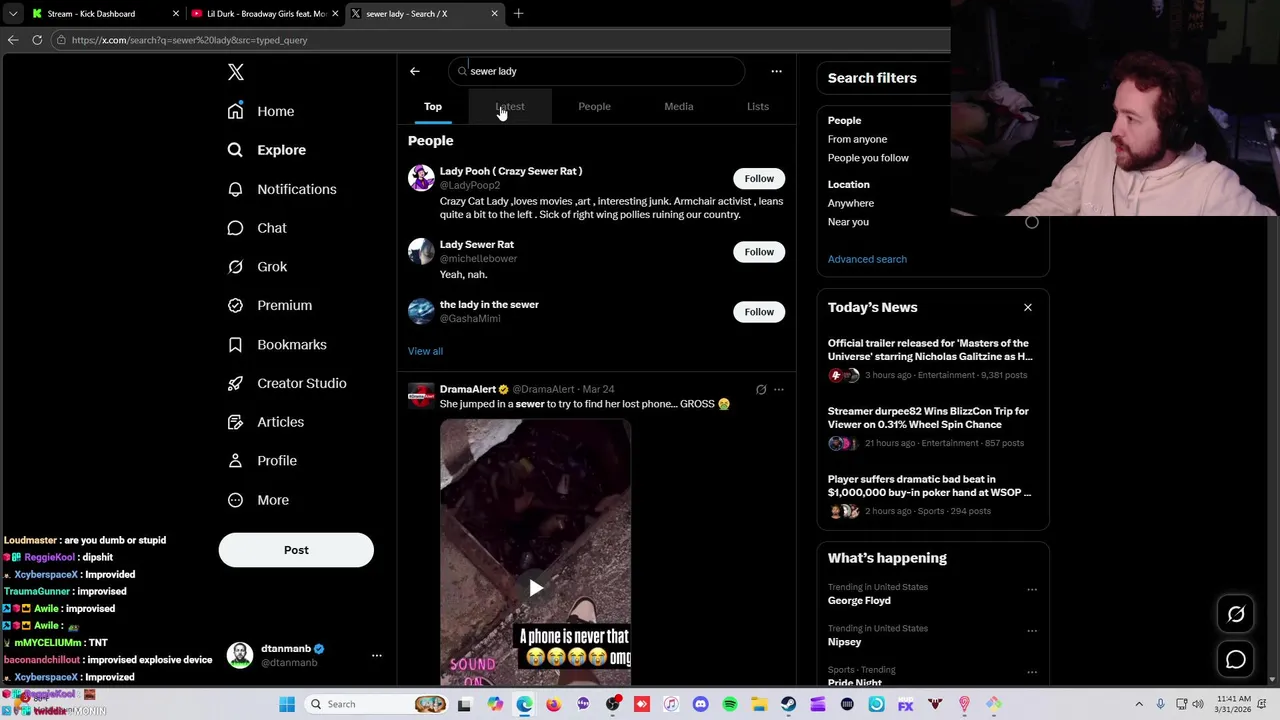Open Grok from the sidebar
Viewport: 1280px width, 720px height.
click(257, 267)
